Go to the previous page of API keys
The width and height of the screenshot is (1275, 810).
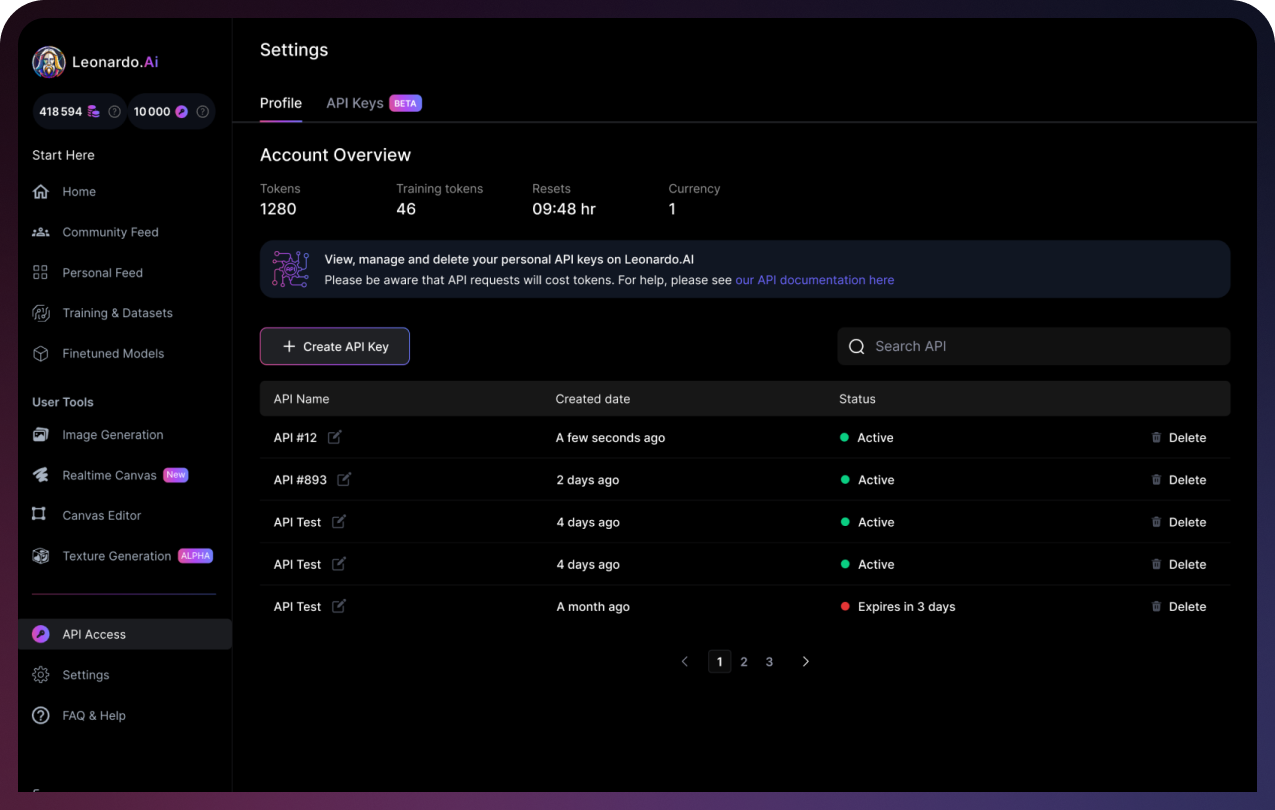685,662
